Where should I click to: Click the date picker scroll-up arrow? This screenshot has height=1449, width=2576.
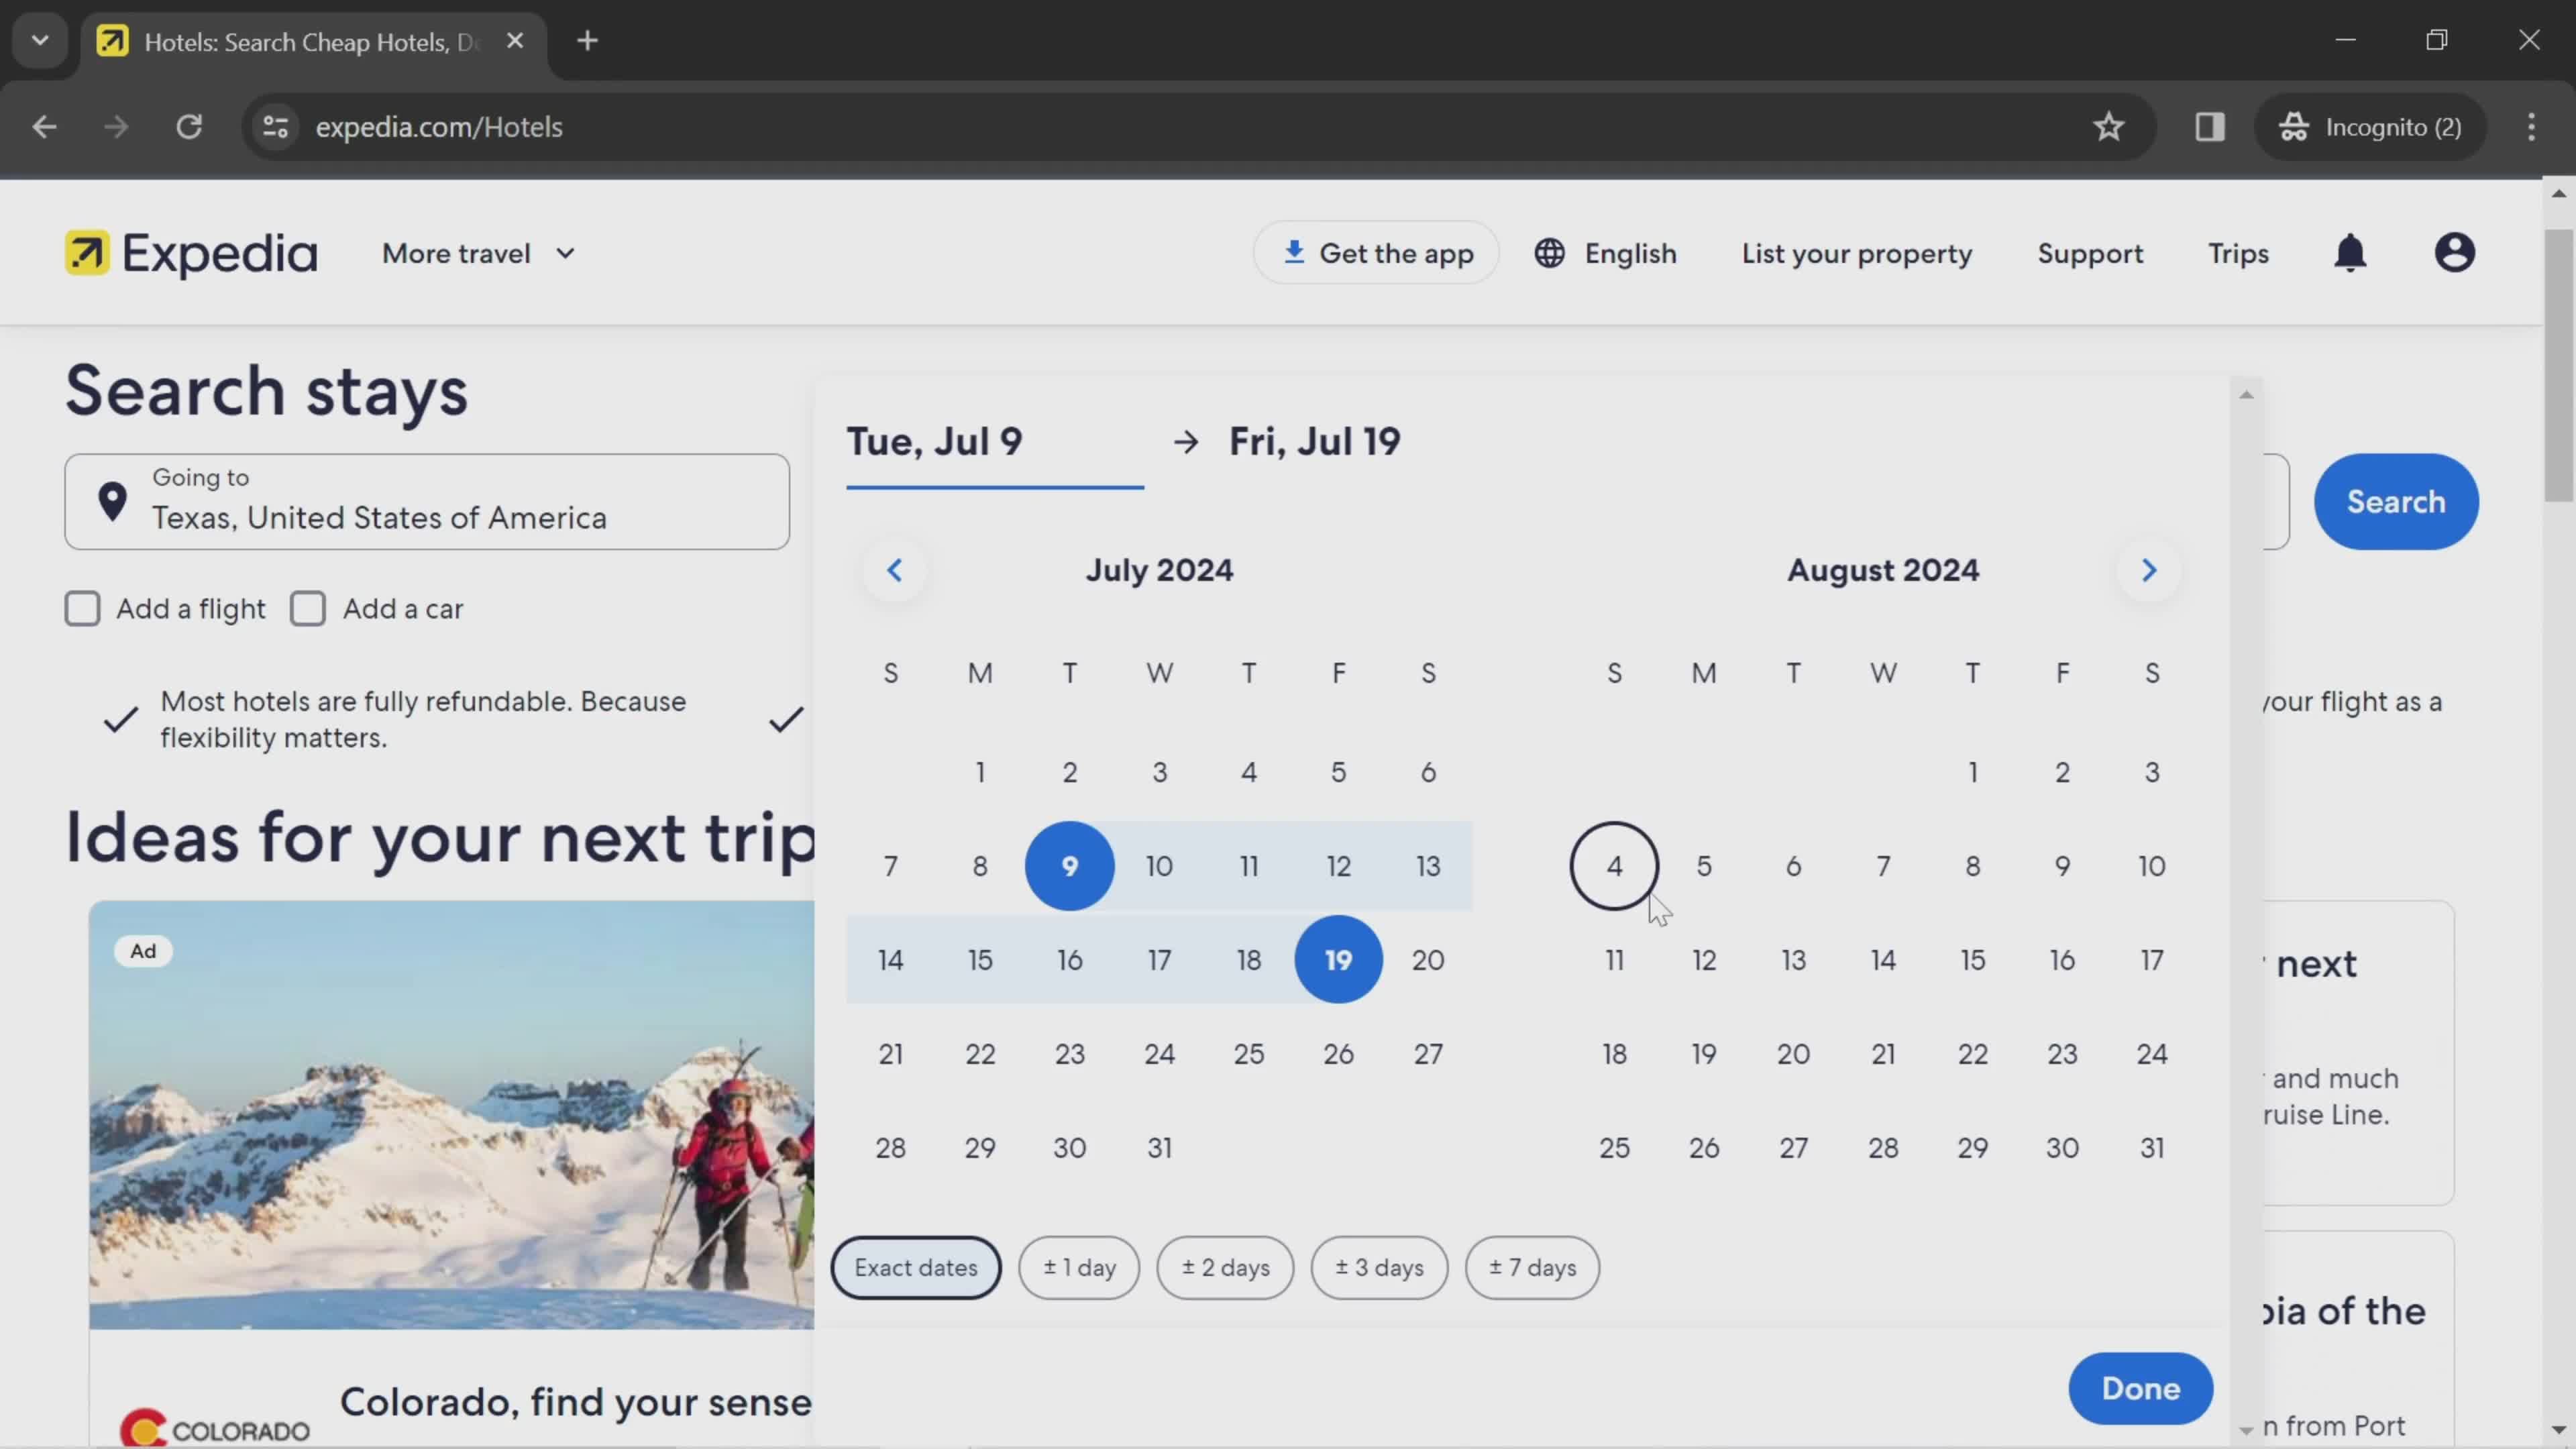tap(2246, 395)
